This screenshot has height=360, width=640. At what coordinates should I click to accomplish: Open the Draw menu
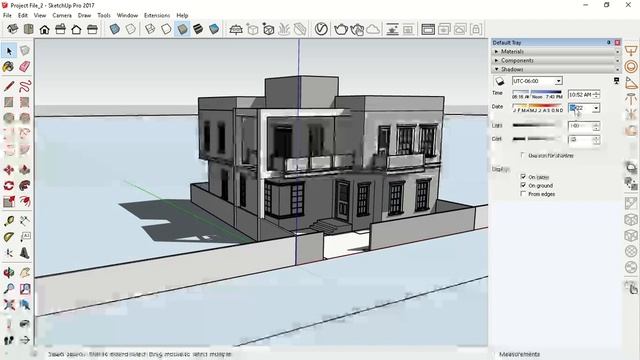pyautogui.click(x=84, y=15)
